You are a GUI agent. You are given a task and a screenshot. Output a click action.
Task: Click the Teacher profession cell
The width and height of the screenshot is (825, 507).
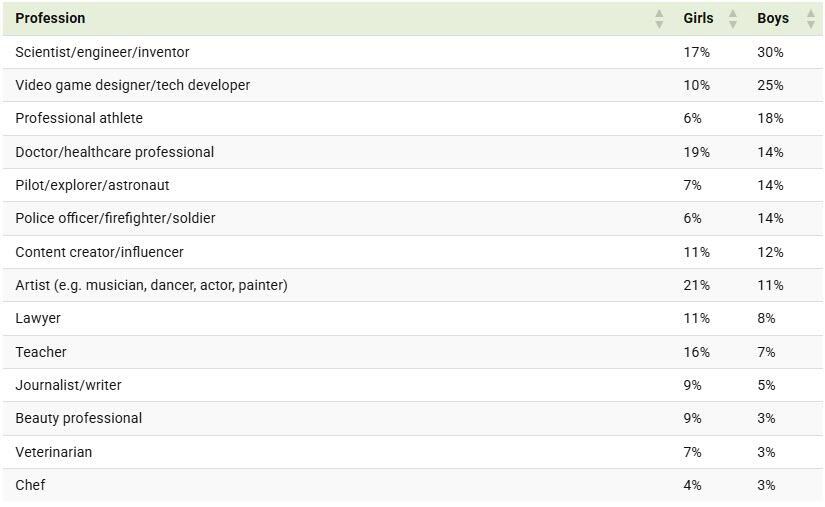tap(41, 352)
